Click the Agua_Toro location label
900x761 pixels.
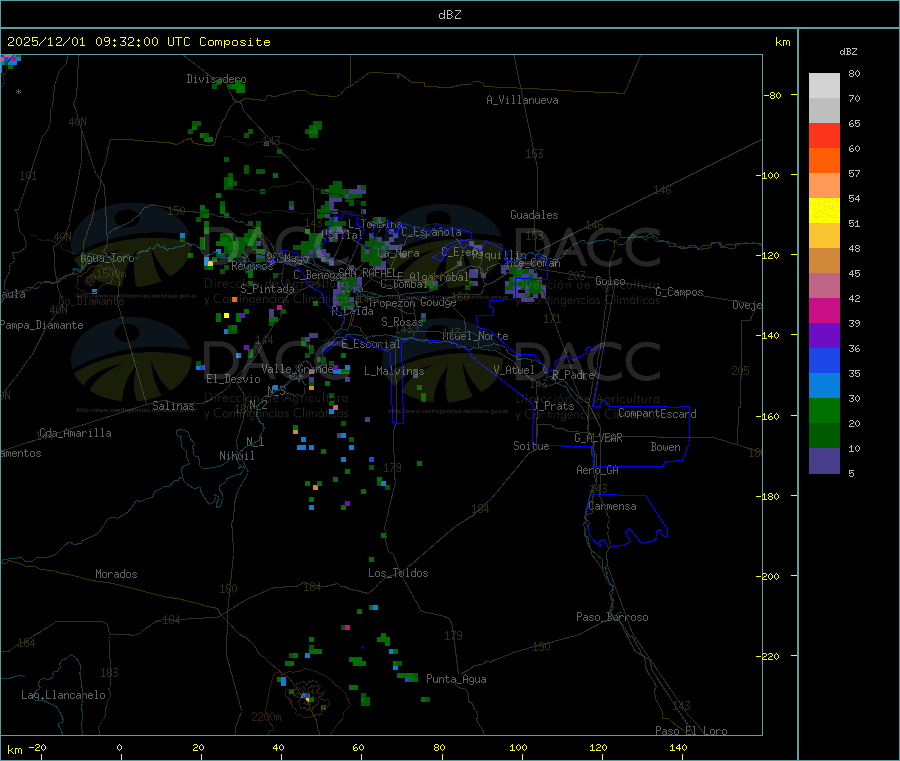coord(107,258)
